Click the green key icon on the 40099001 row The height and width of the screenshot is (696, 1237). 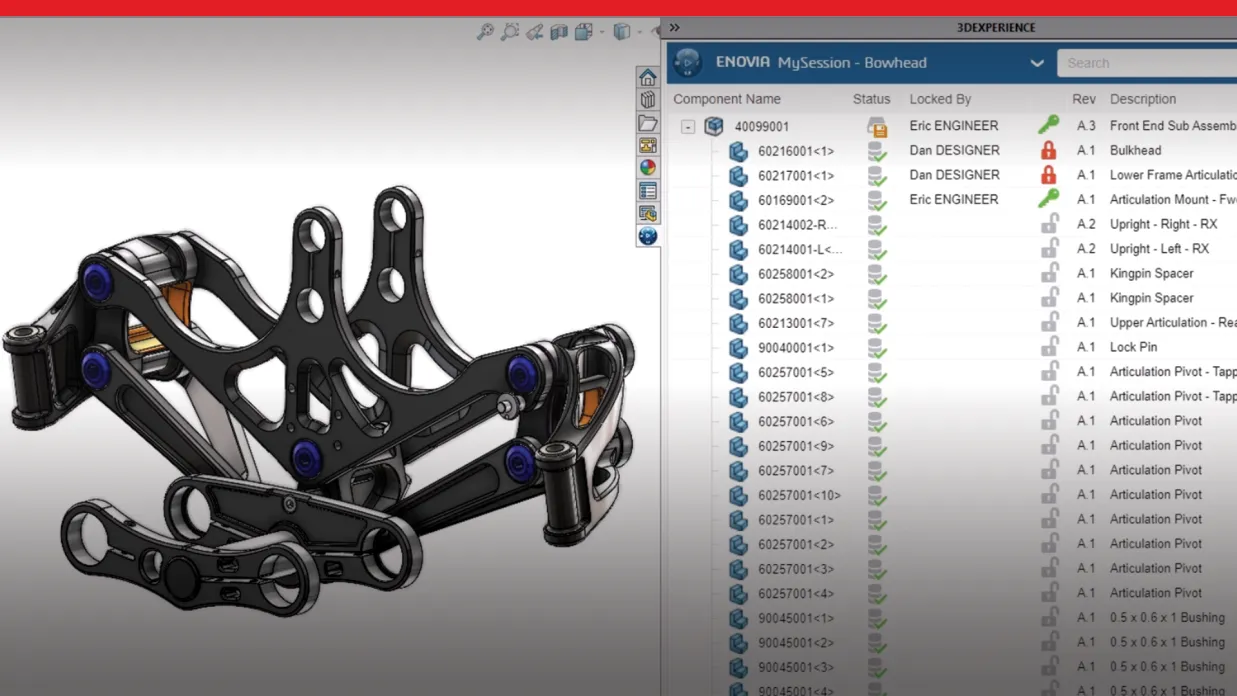(x=1048, y=125)
